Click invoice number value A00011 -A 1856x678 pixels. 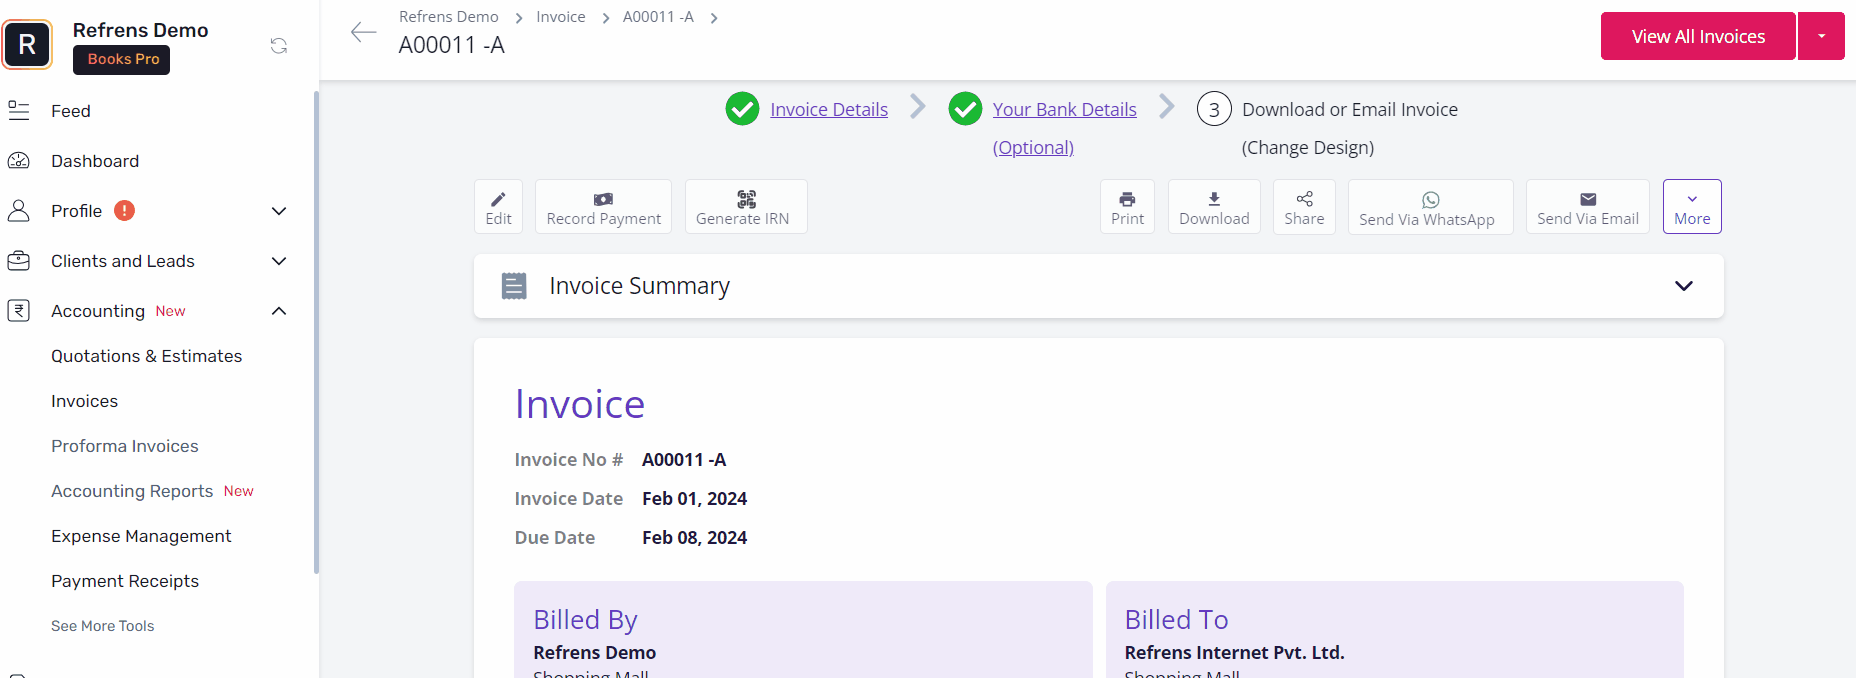(684, 460)
